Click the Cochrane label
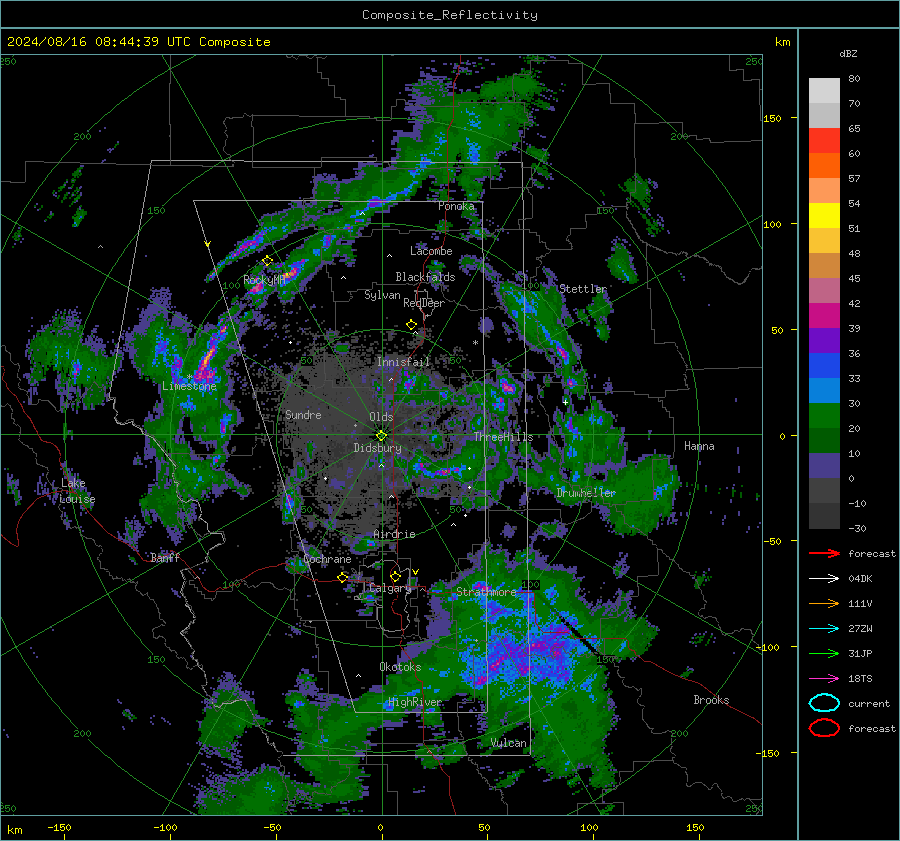The width and height of the screenshot is (900, 841). coord(327,559)
